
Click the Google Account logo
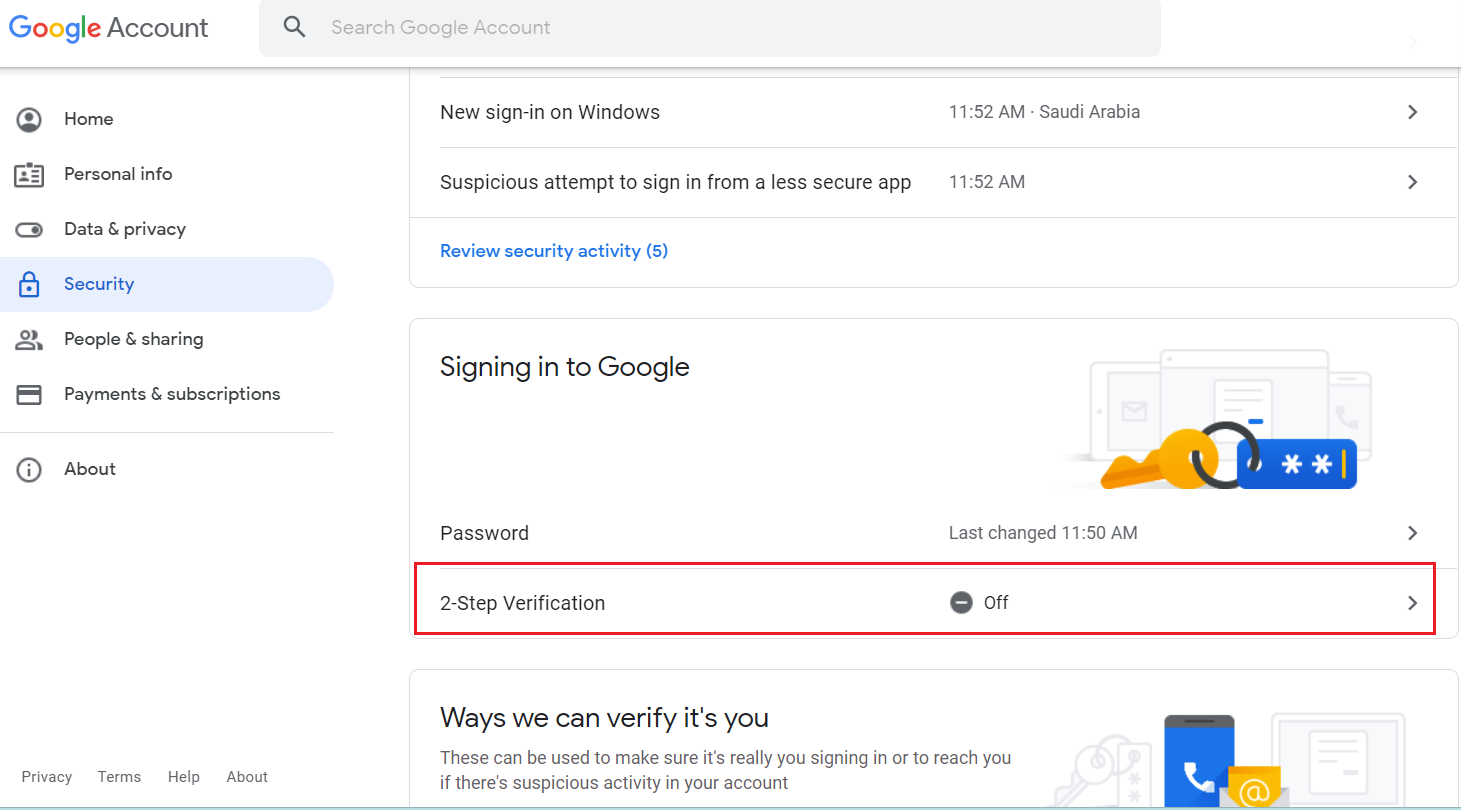point(108,27)
